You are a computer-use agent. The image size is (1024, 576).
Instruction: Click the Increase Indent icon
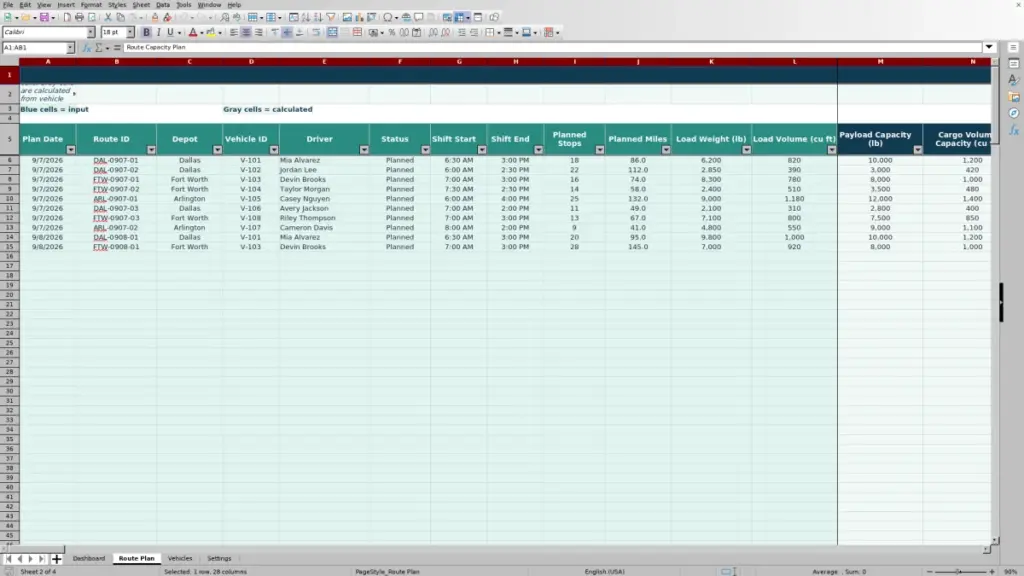coord(462,32)
